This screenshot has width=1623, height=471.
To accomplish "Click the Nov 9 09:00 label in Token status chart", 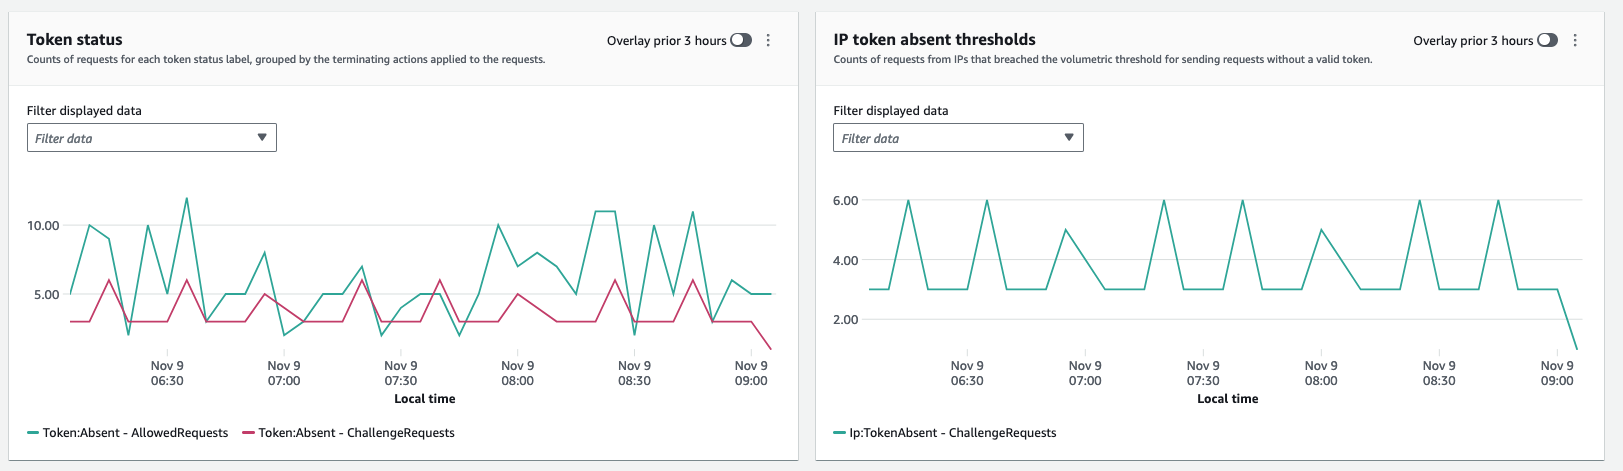I will pyautogui.click(x=751, y=373).
